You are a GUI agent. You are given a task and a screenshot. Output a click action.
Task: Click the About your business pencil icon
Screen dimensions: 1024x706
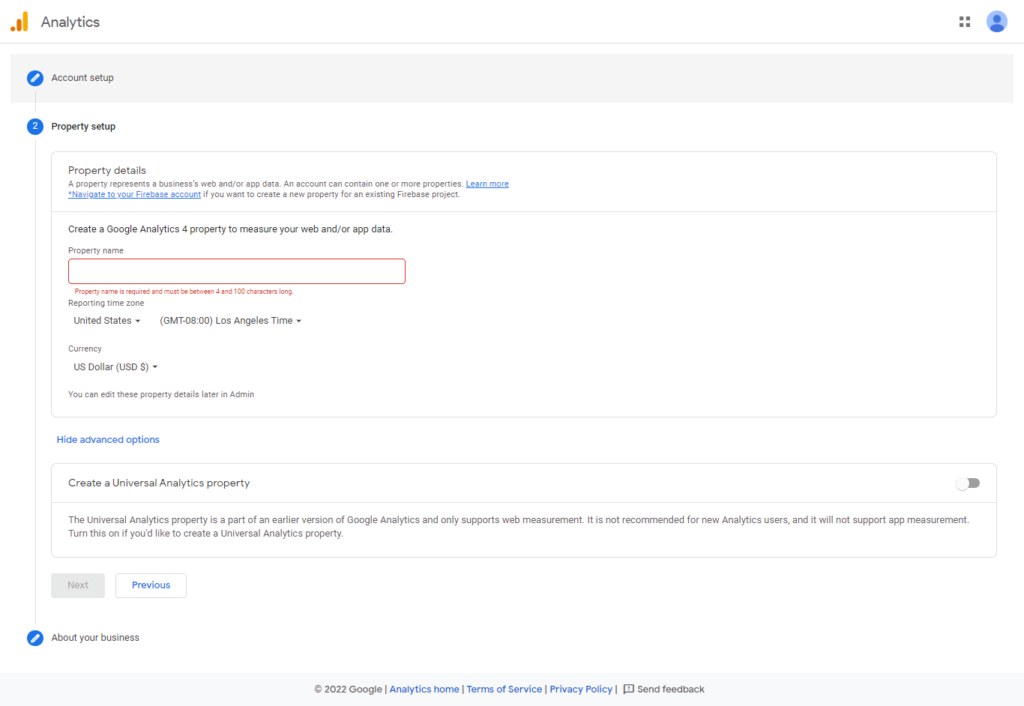(x=35, y=638)
